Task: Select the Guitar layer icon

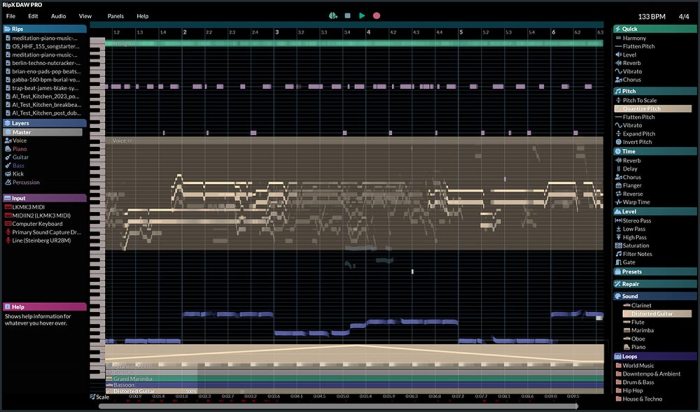Action: (x=8, y=157)
